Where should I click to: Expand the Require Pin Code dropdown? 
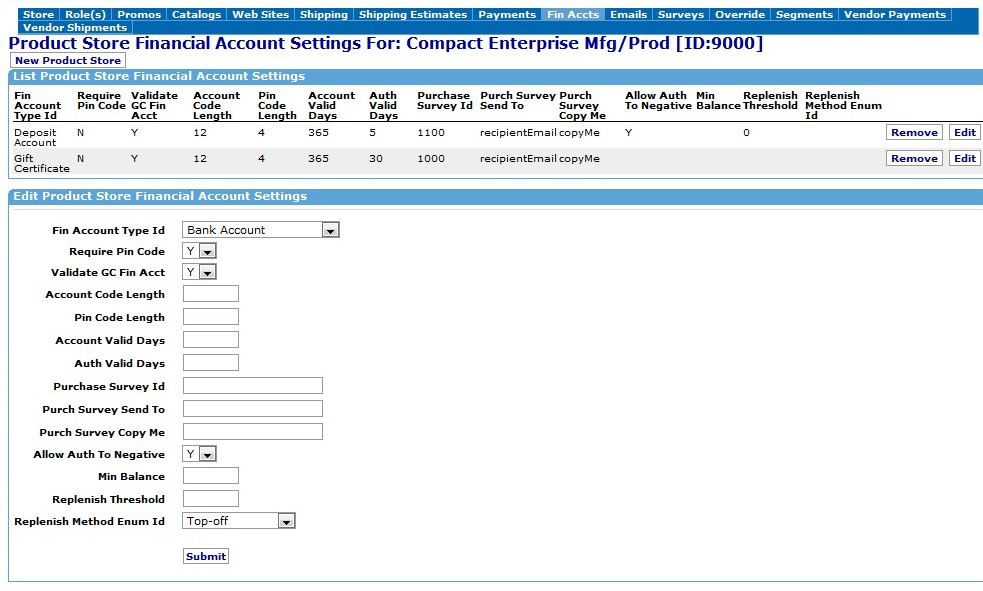[x=199, y=251]
